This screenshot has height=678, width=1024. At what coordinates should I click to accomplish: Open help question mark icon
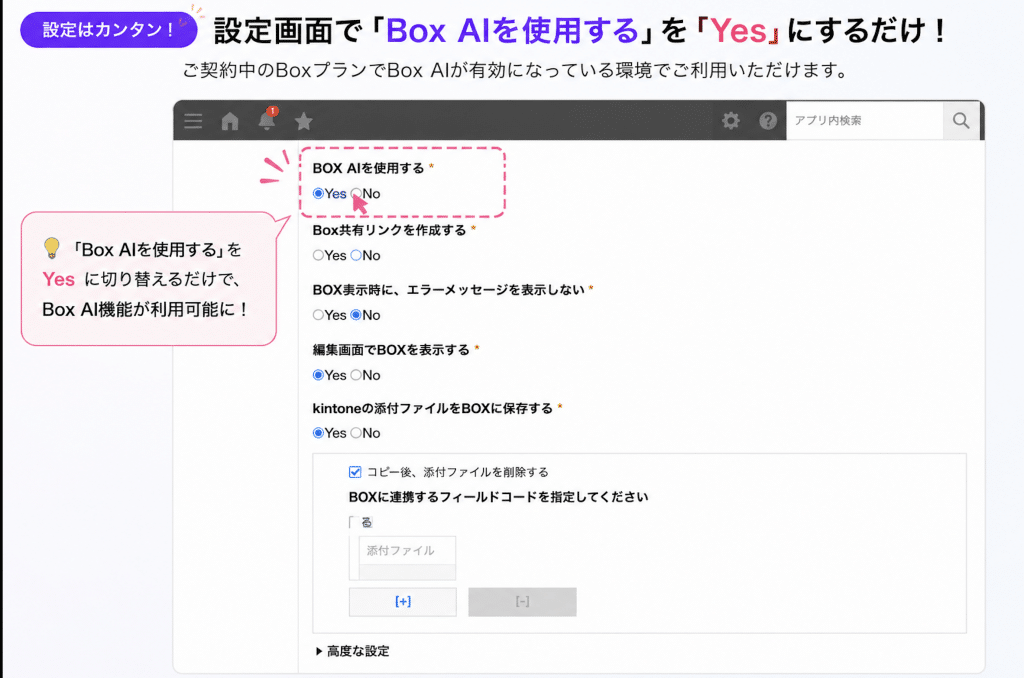click(x=768, y=120)
